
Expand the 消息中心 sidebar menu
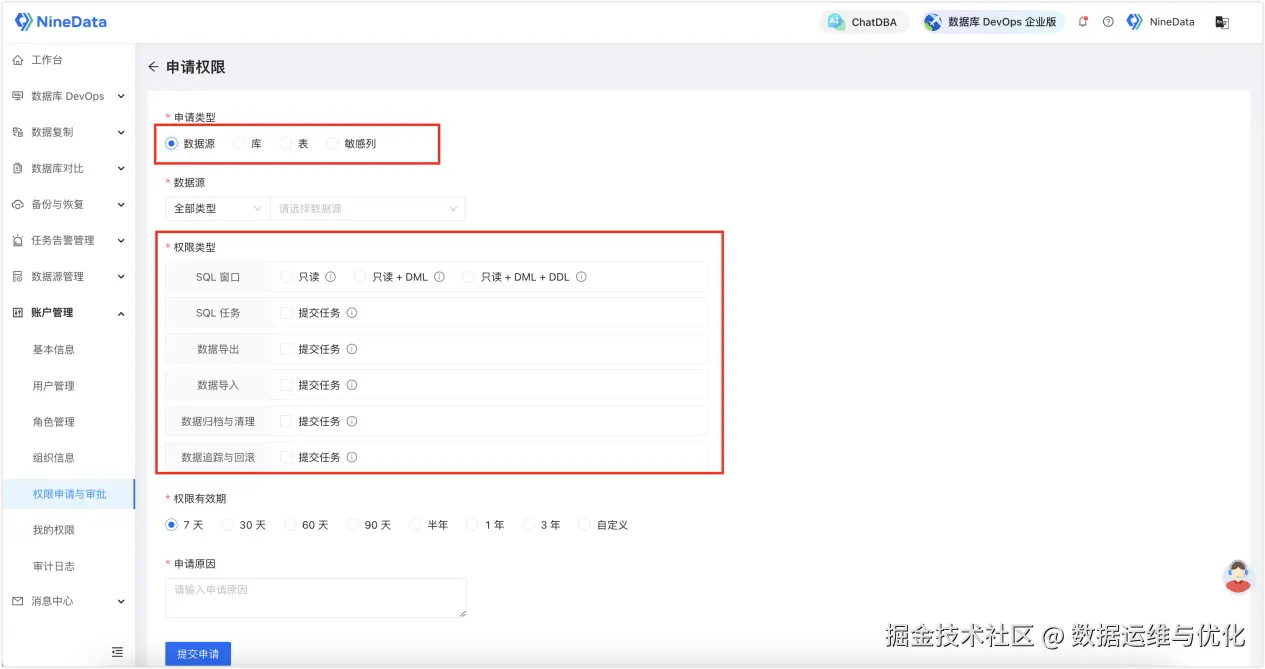67,601
